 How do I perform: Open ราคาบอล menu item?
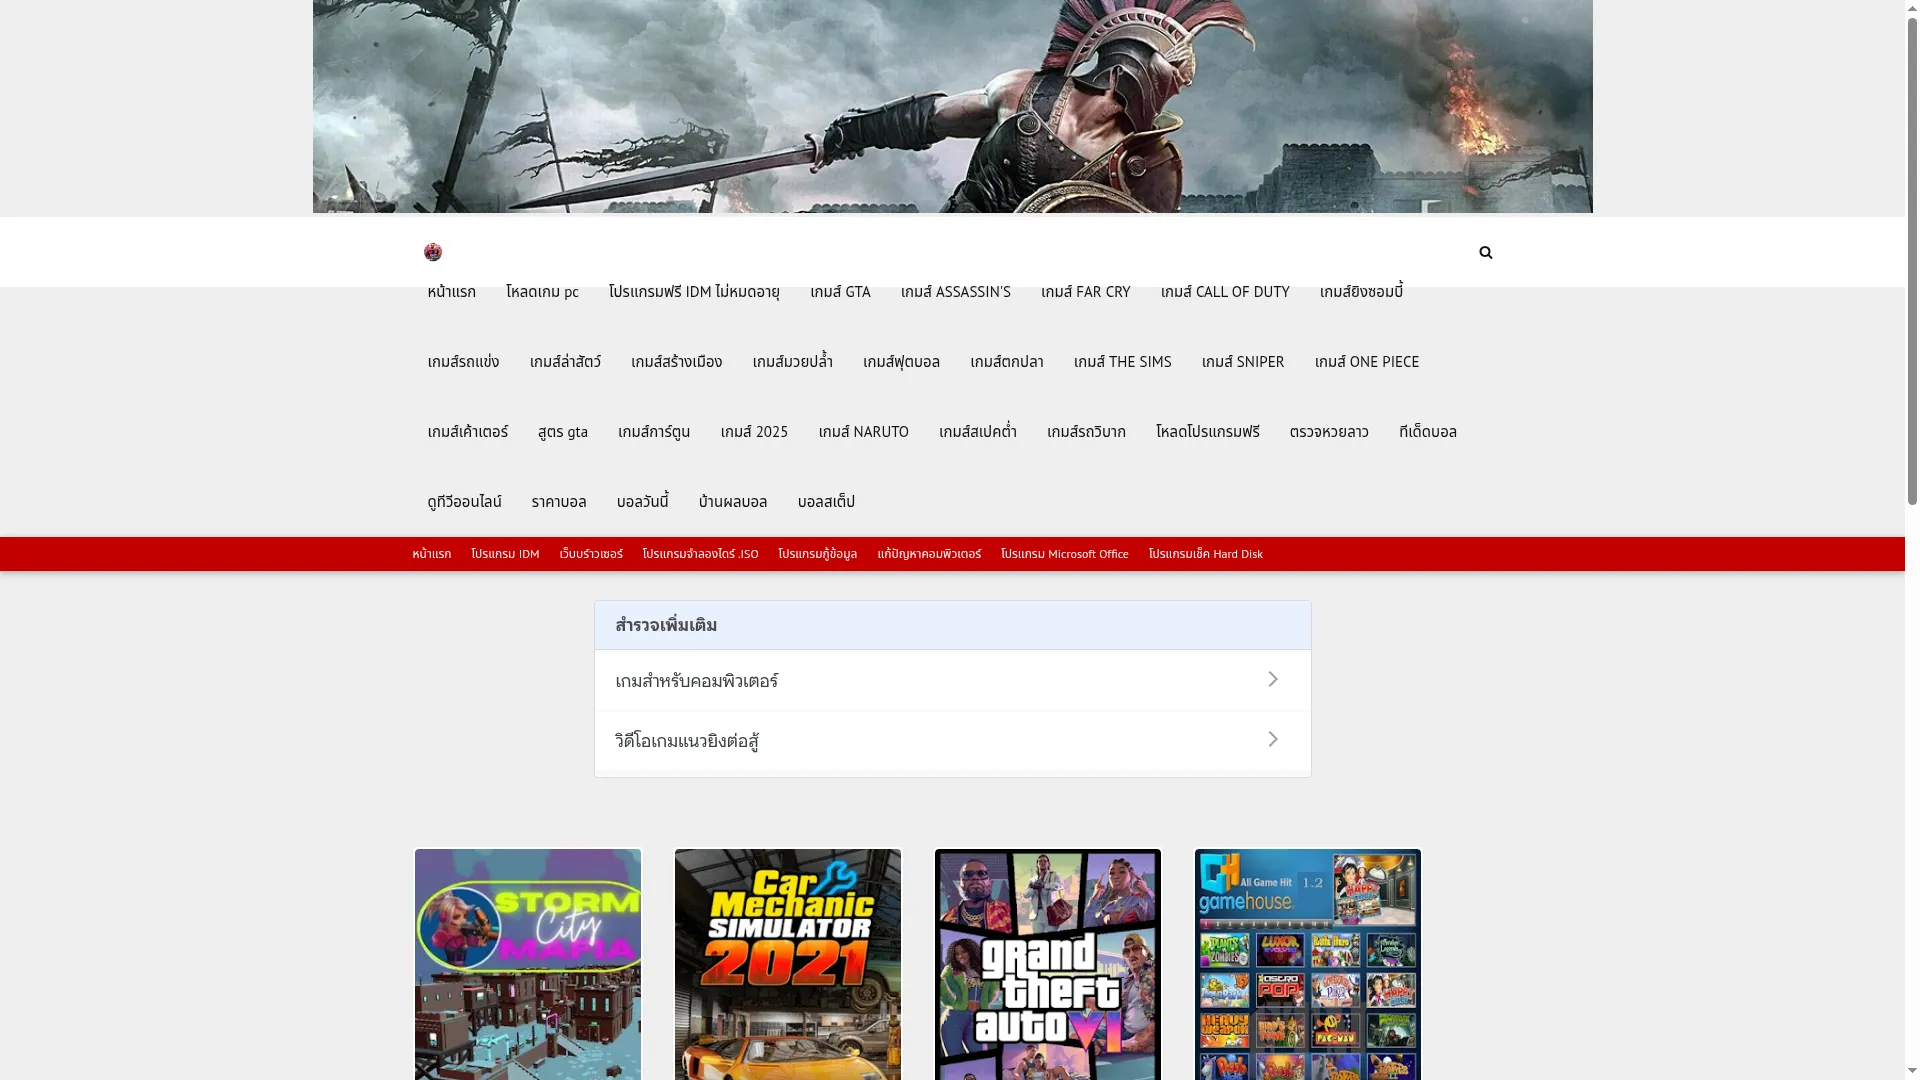(558, 502)
